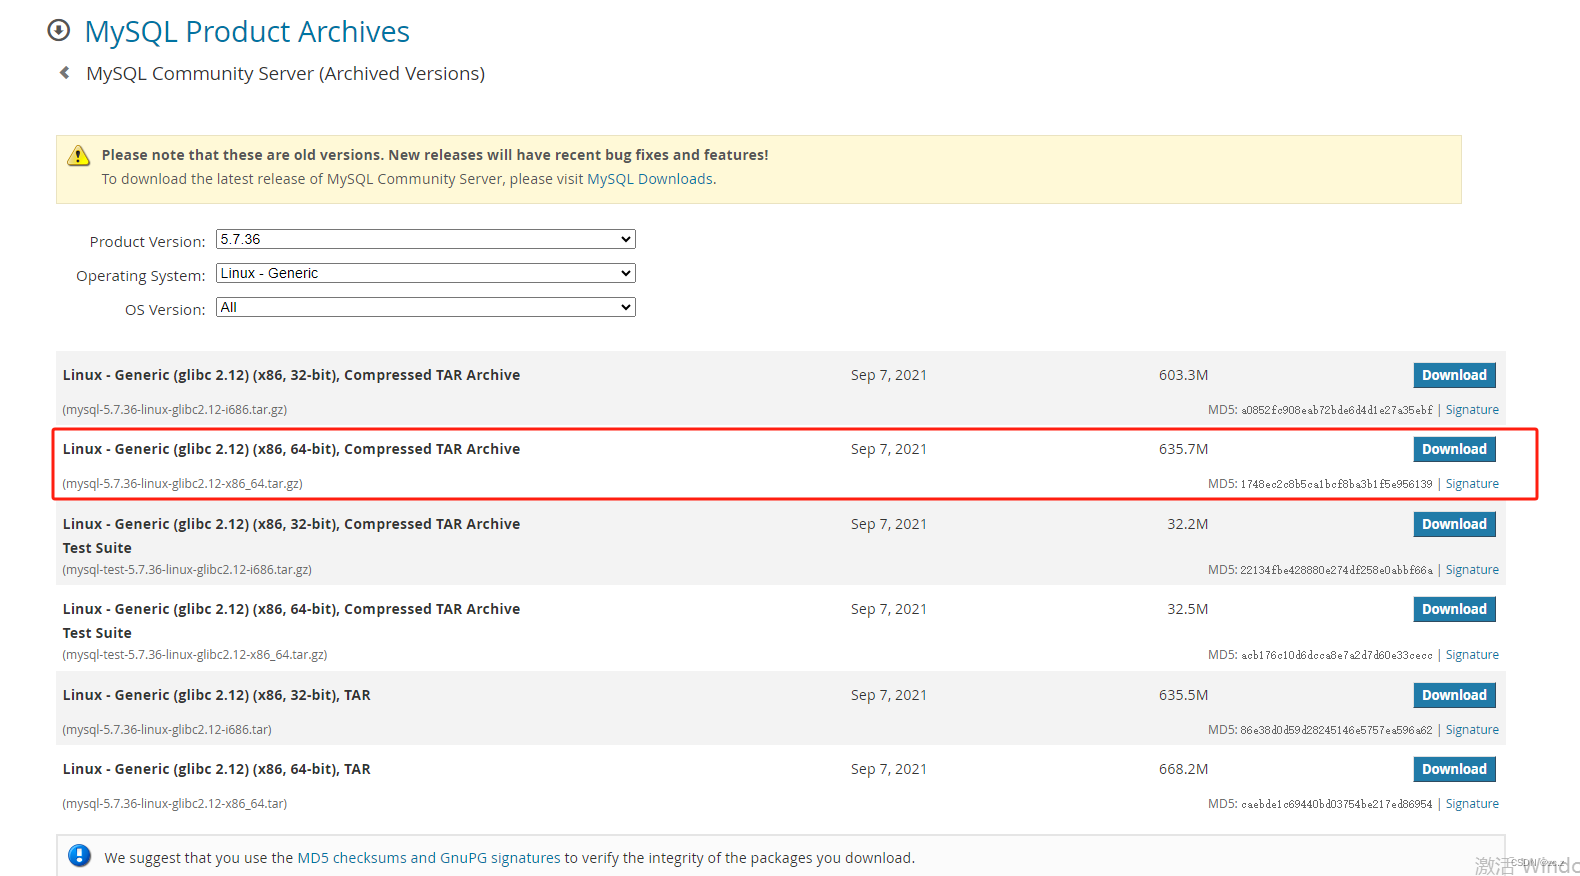This screenshot has height=876, width=1580.
Task: Select filename (mysql-test-5.7.36-linux-glibc2.12-i686.tar.gz)
Action: click(x=187, y=570)
